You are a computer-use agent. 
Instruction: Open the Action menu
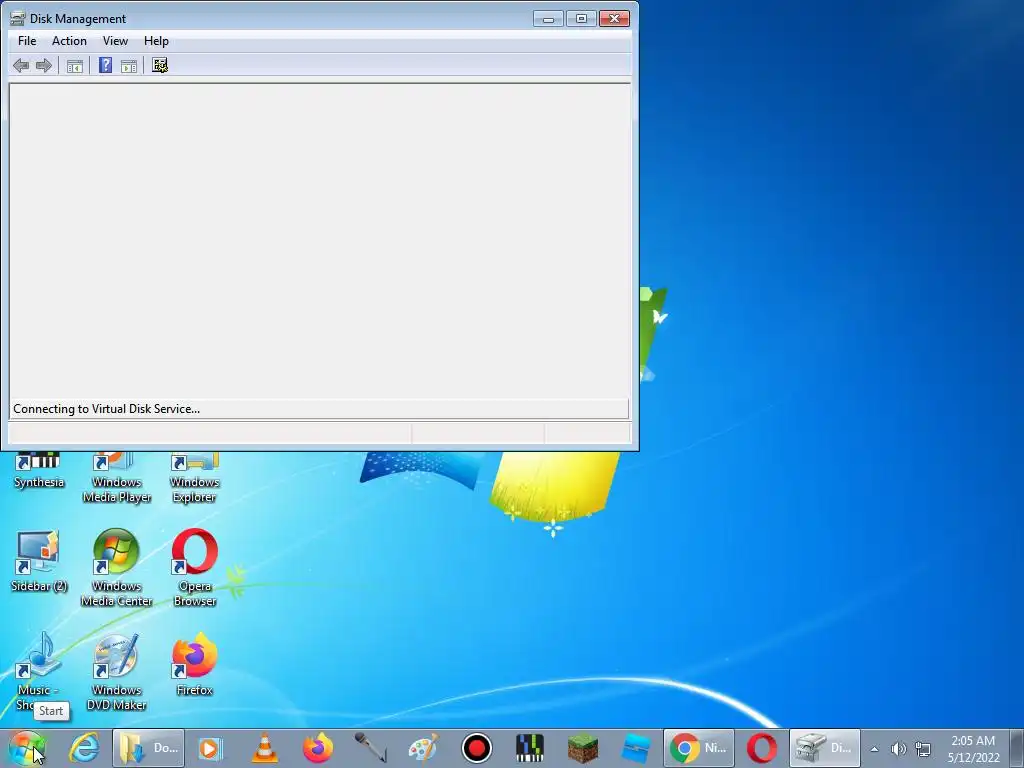[x=69, y=40]
